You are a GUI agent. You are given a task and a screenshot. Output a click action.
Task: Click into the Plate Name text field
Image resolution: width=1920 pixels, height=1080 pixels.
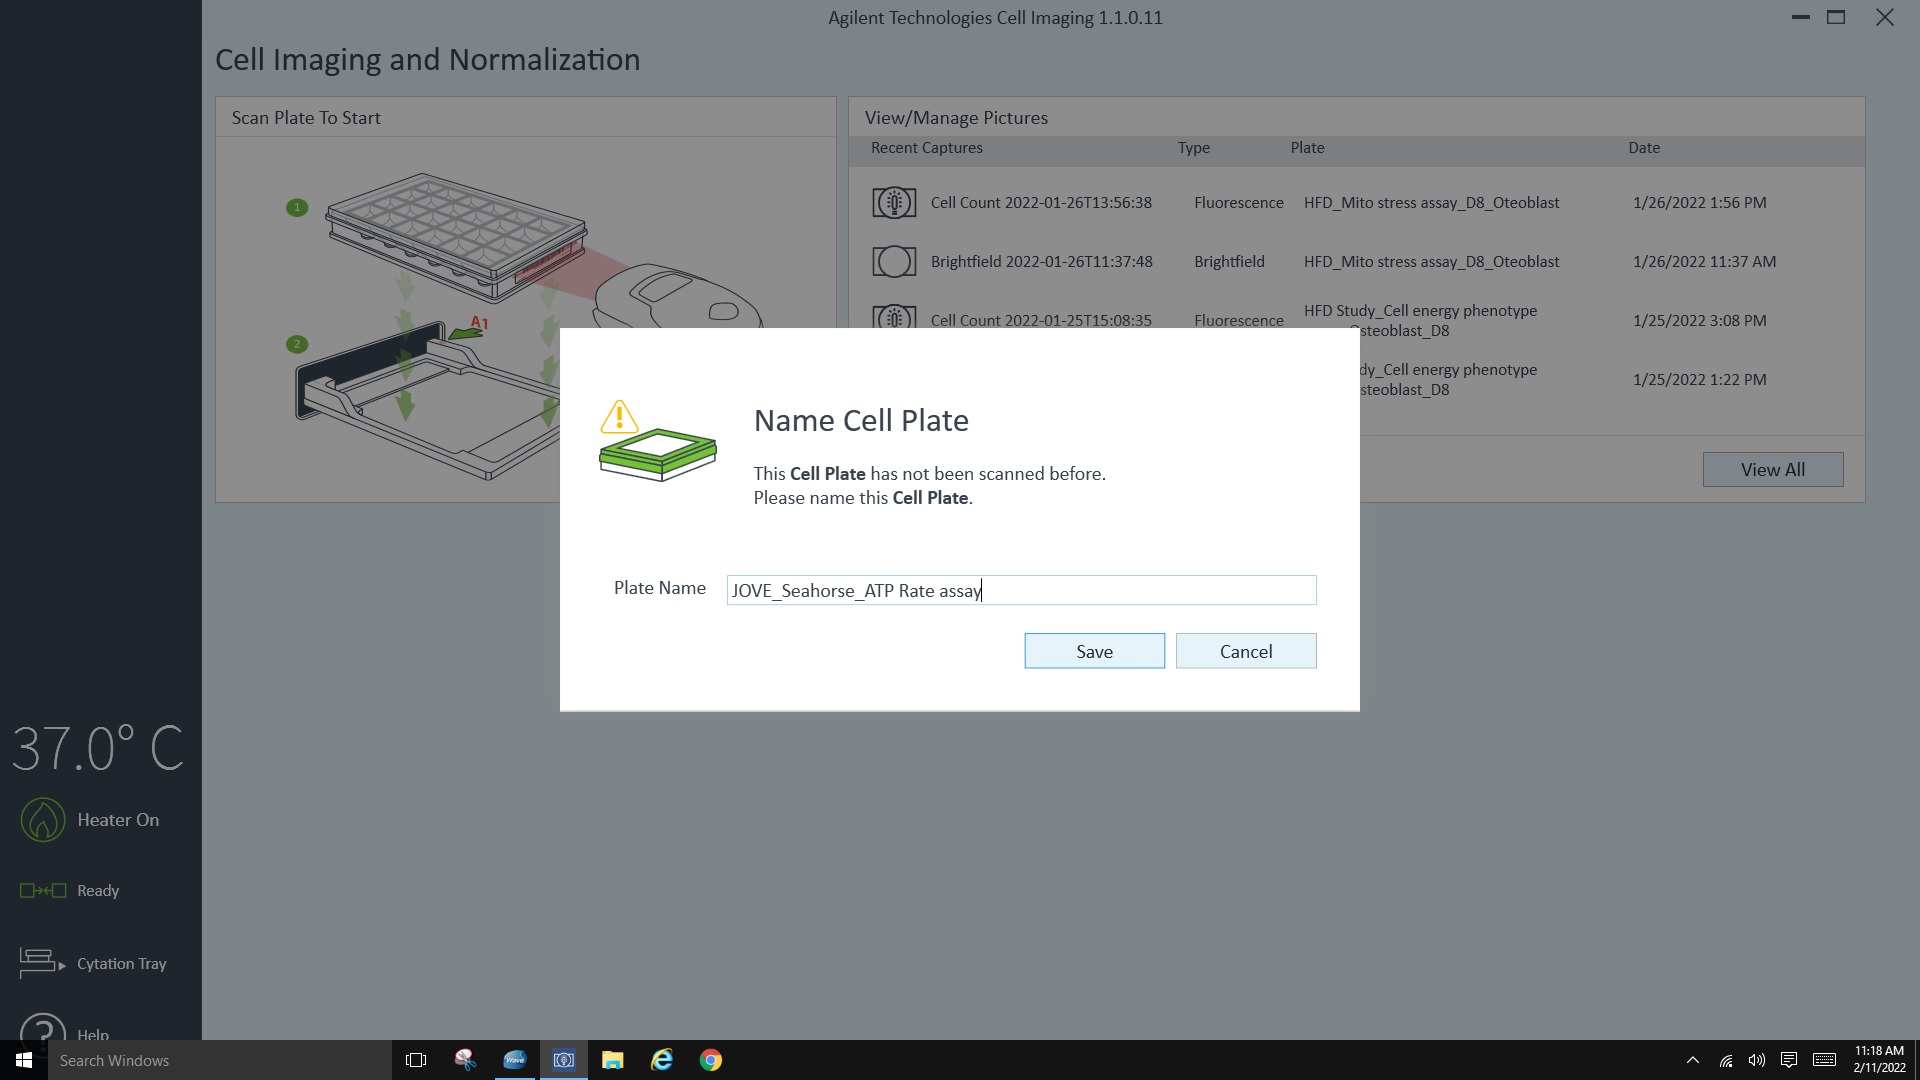(x=1020, y=590)
